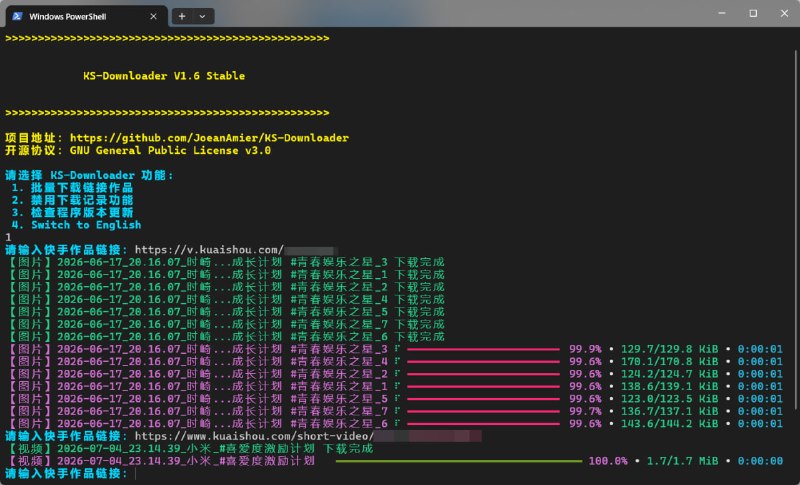Click the www.kuaishou.com/short-video URL text

(254, 437)
